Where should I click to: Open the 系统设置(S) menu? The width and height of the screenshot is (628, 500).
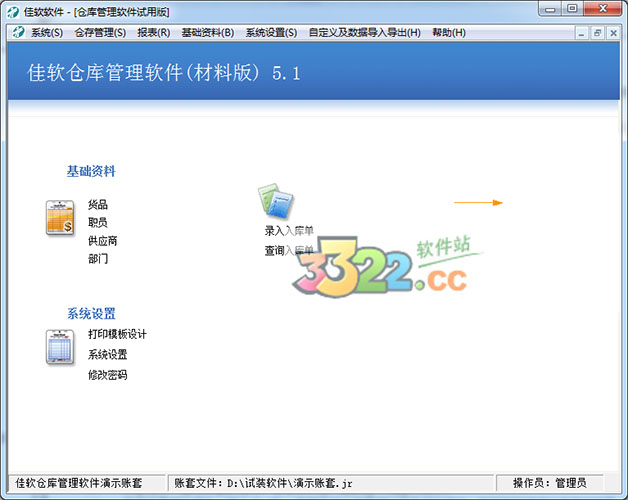(x=271, y=32)
